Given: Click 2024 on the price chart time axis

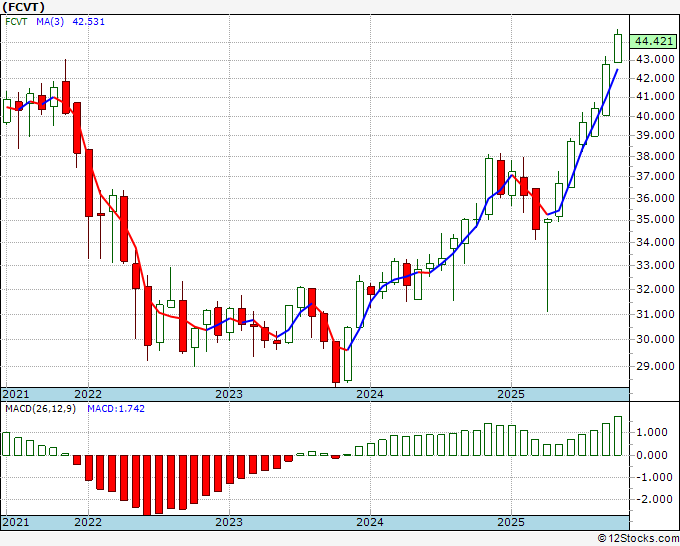Looking at the screenshot, I should pyautogui.click(x=370, y=394).
